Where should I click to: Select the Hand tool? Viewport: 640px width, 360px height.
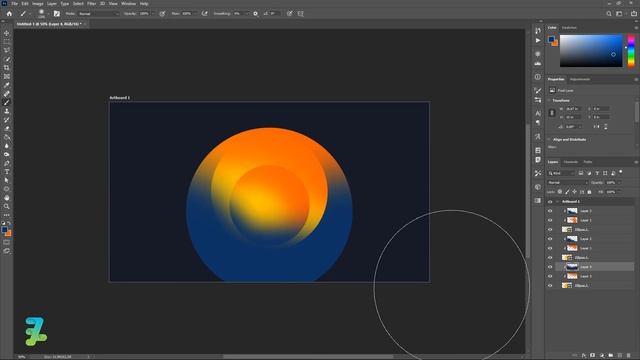[x=7, y=198]
